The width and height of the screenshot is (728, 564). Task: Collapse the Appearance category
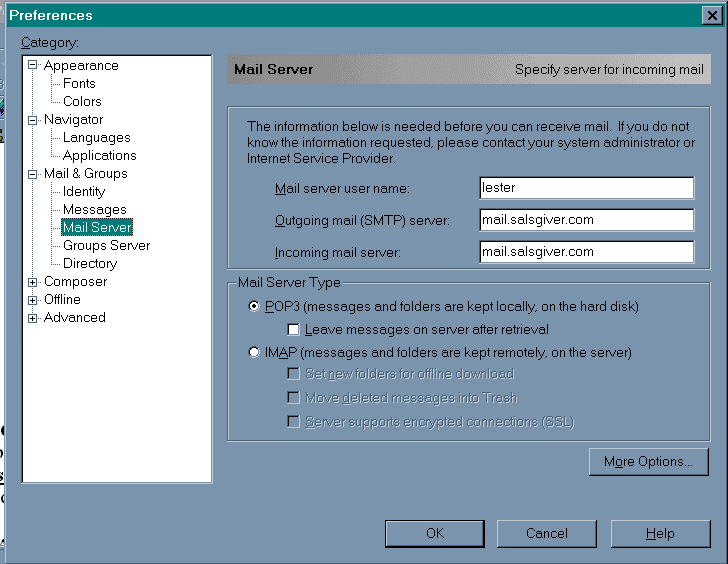point(33,66)
